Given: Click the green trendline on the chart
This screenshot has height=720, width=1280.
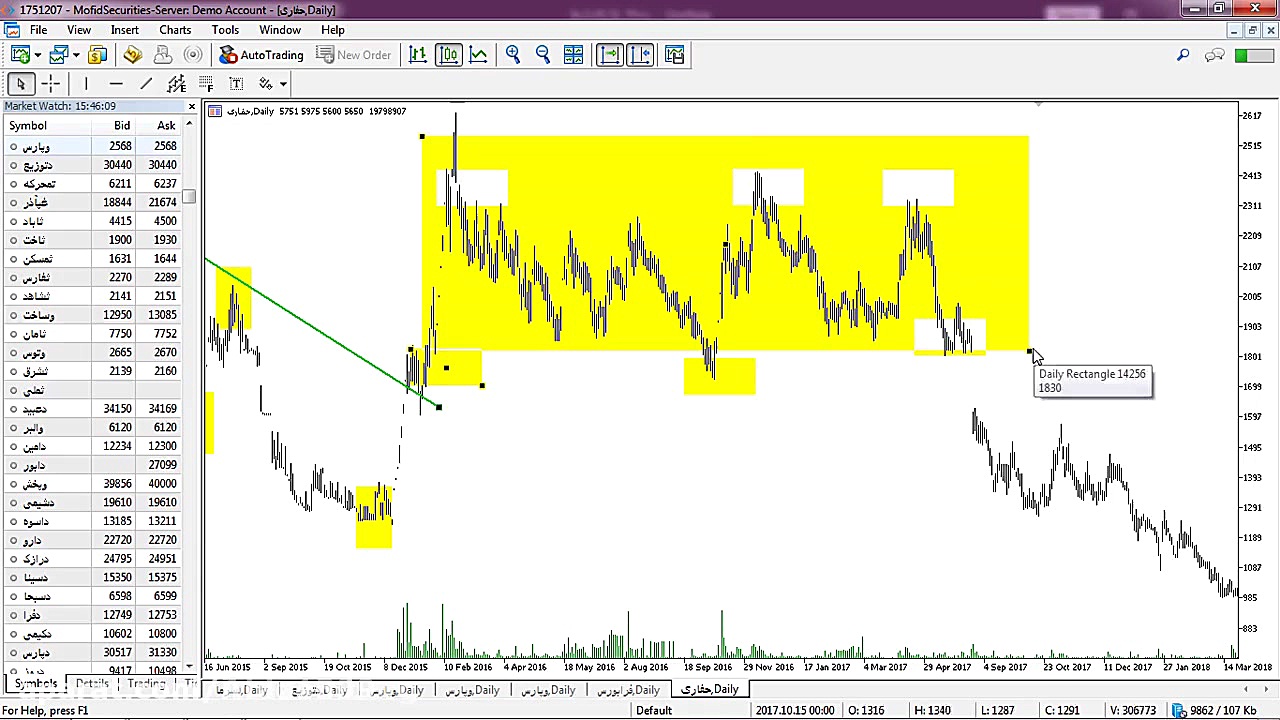Looking at the screenshot, I should point(320,331).
